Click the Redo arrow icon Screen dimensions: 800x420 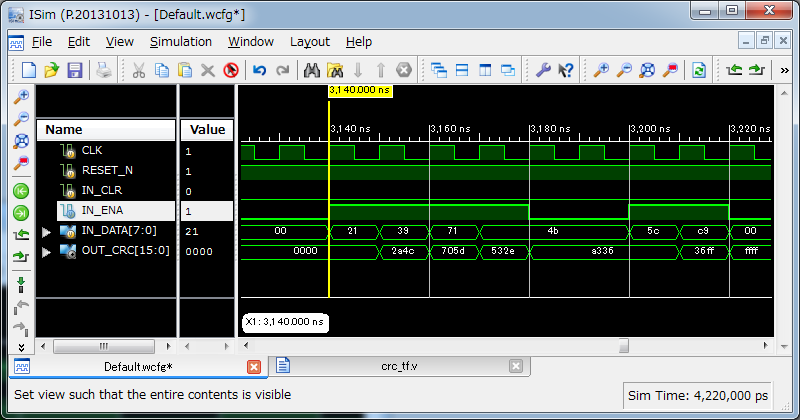(x=283, y=70)
